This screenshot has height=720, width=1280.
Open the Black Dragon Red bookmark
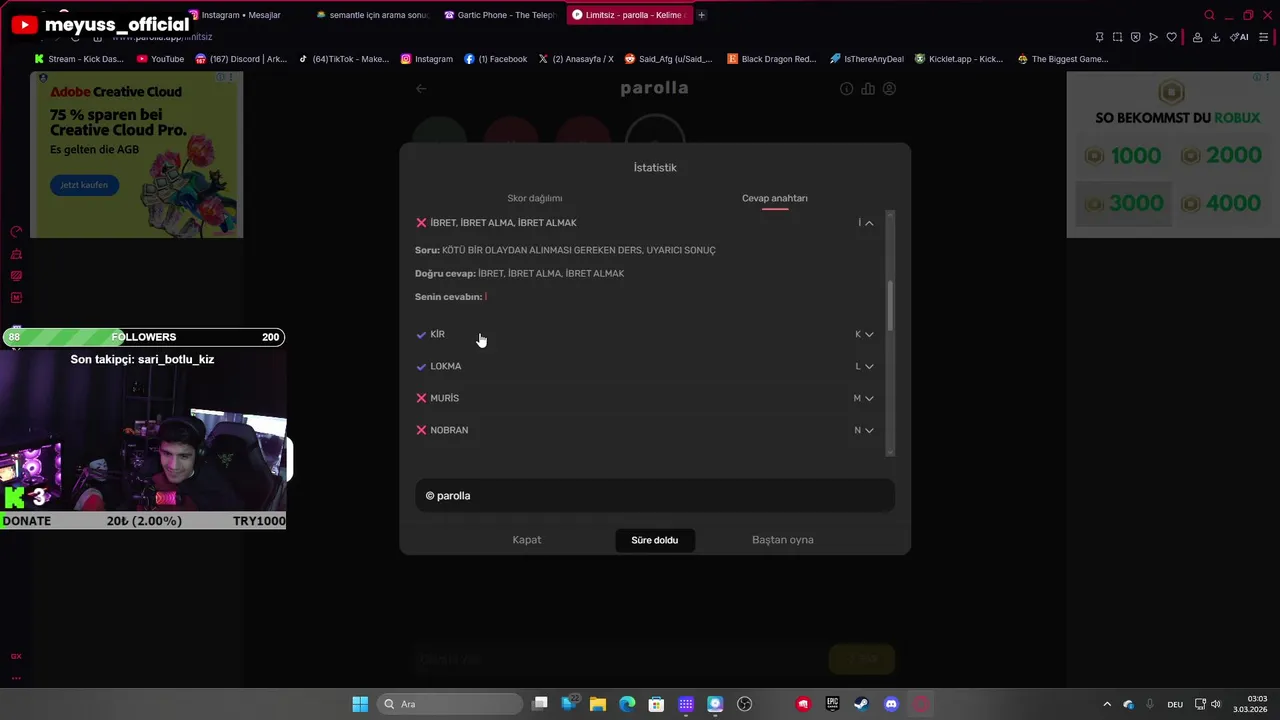tap(772, 59)
